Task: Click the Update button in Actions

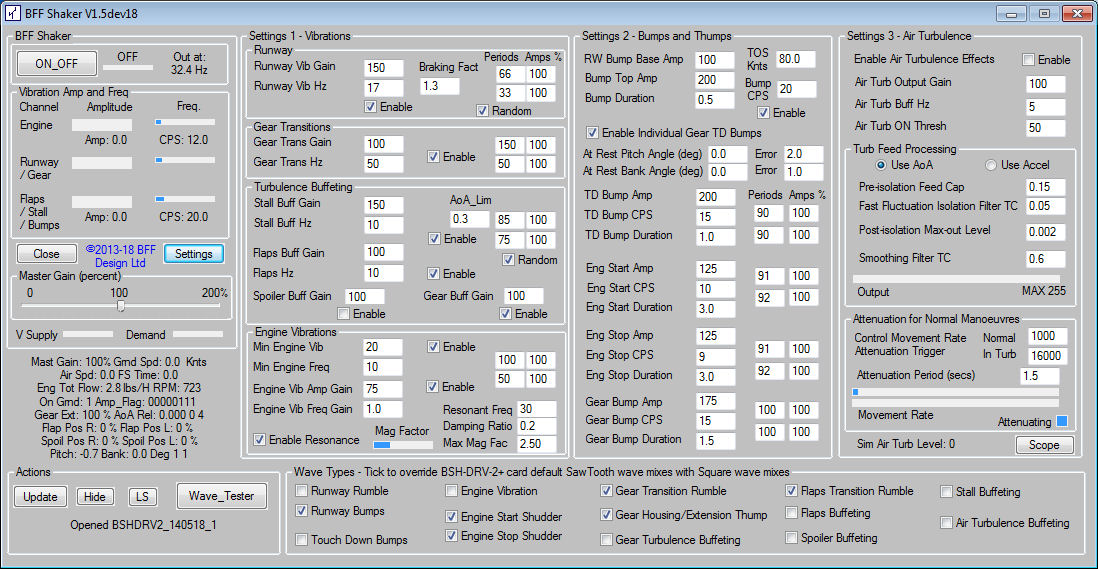Action: [x=41, y=497]
